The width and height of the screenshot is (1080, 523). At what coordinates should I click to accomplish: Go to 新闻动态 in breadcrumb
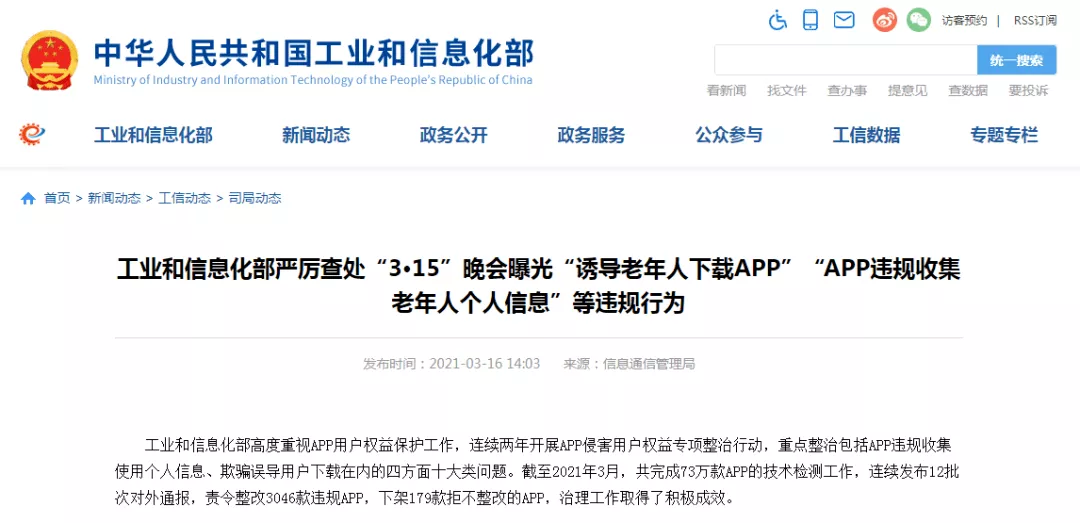coord(114,198)
